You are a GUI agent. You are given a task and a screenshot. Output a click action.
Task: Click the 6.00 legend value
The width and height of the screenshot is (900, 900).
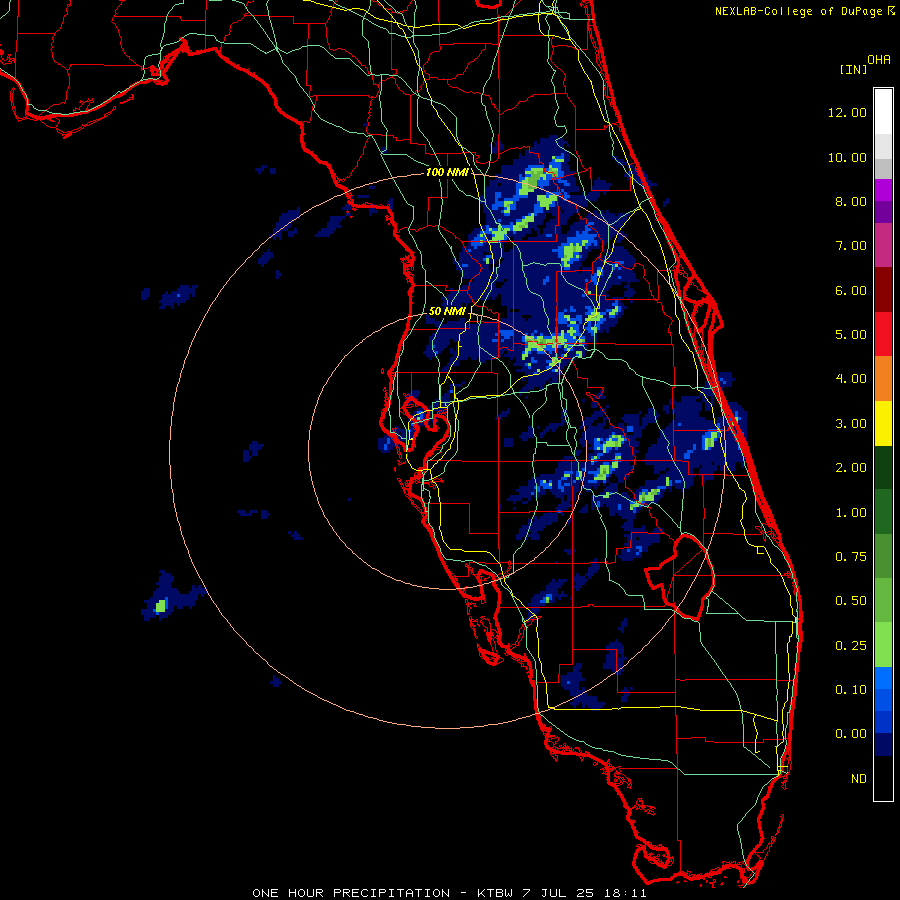pos(851,290)
